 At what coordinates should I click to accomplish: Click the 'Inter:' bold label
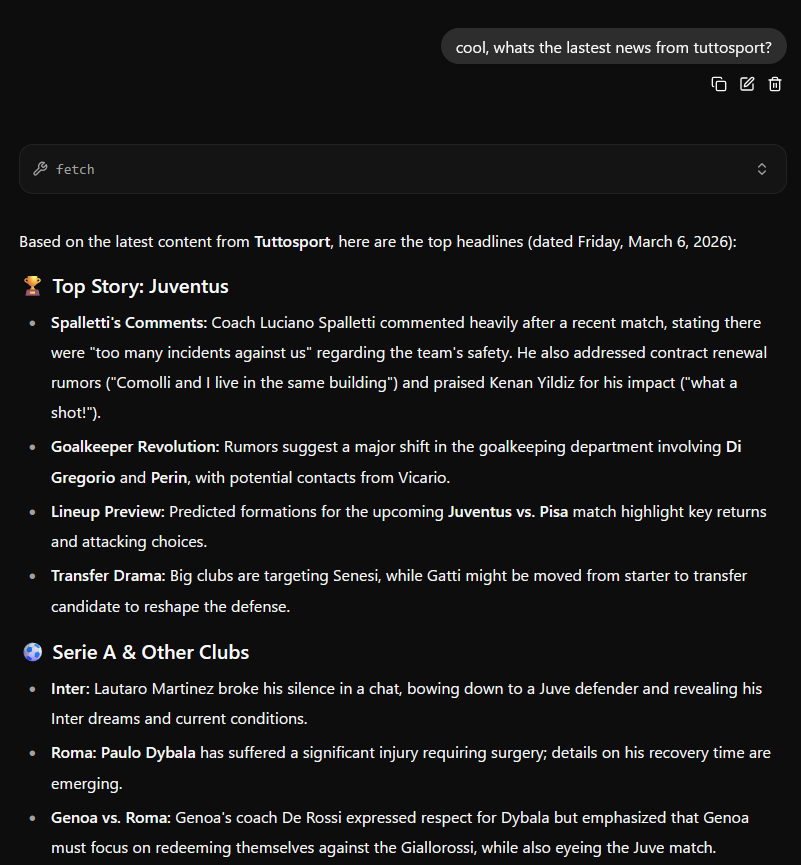(x=70, y=689)
